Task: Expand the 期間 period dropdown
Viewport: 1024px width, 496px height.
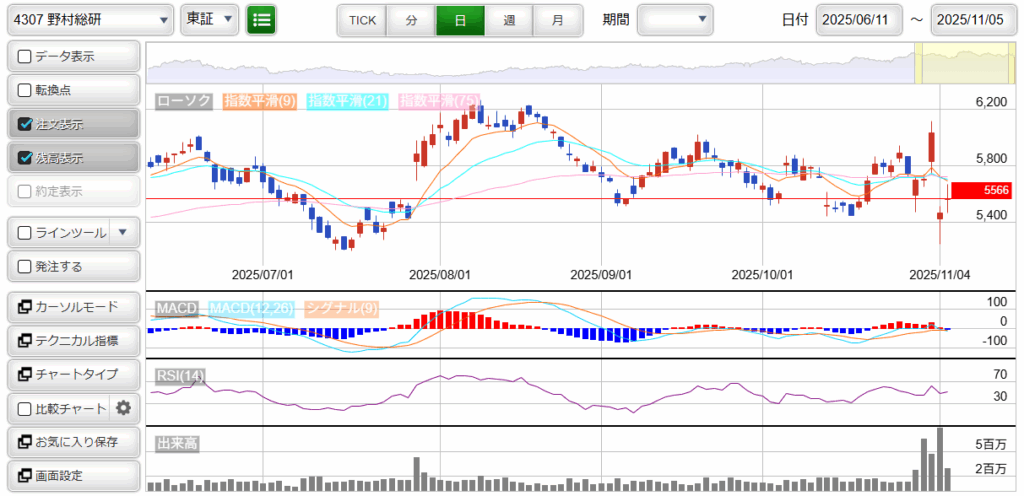Action: (675, 20)
